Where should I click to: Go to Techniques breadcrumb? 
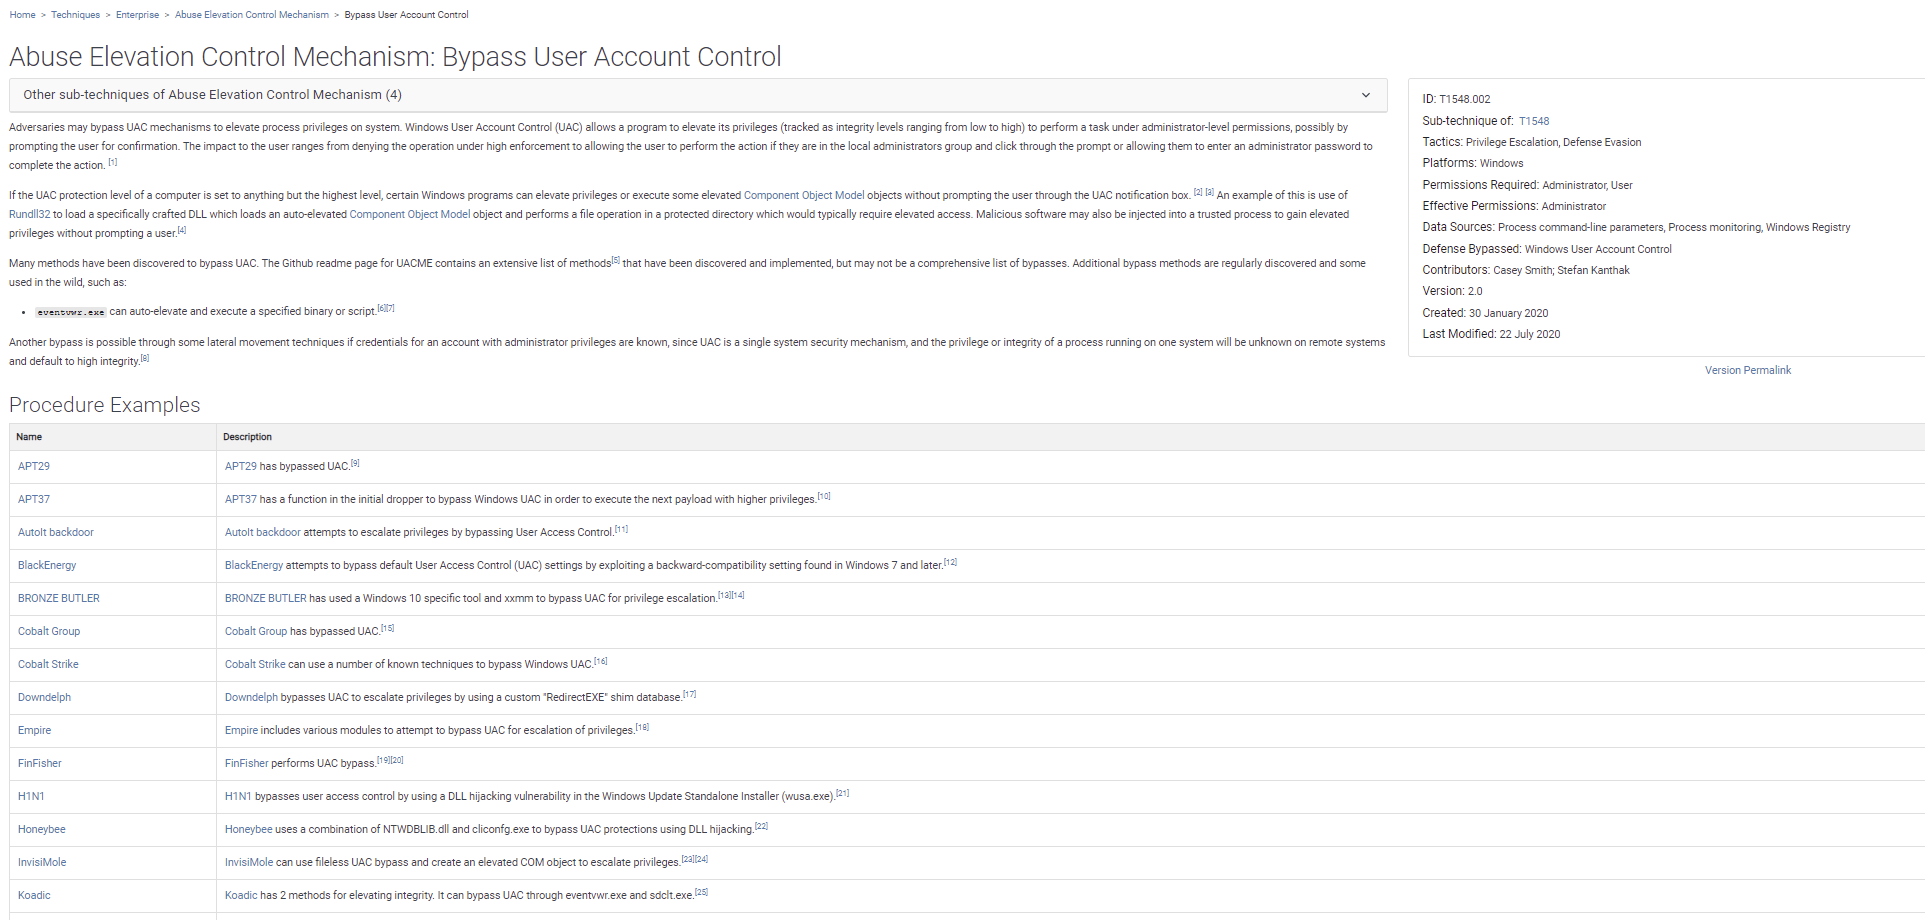[x=75, y=15]
